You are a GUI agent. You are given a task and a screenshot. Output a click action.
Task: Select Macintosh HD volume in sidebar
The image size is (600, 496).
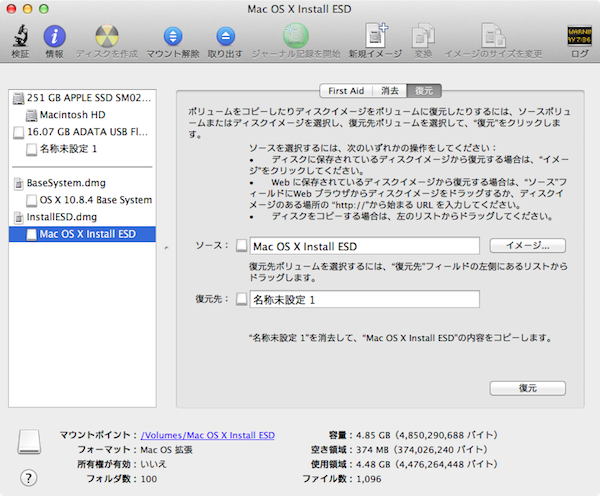coord(82,115)
